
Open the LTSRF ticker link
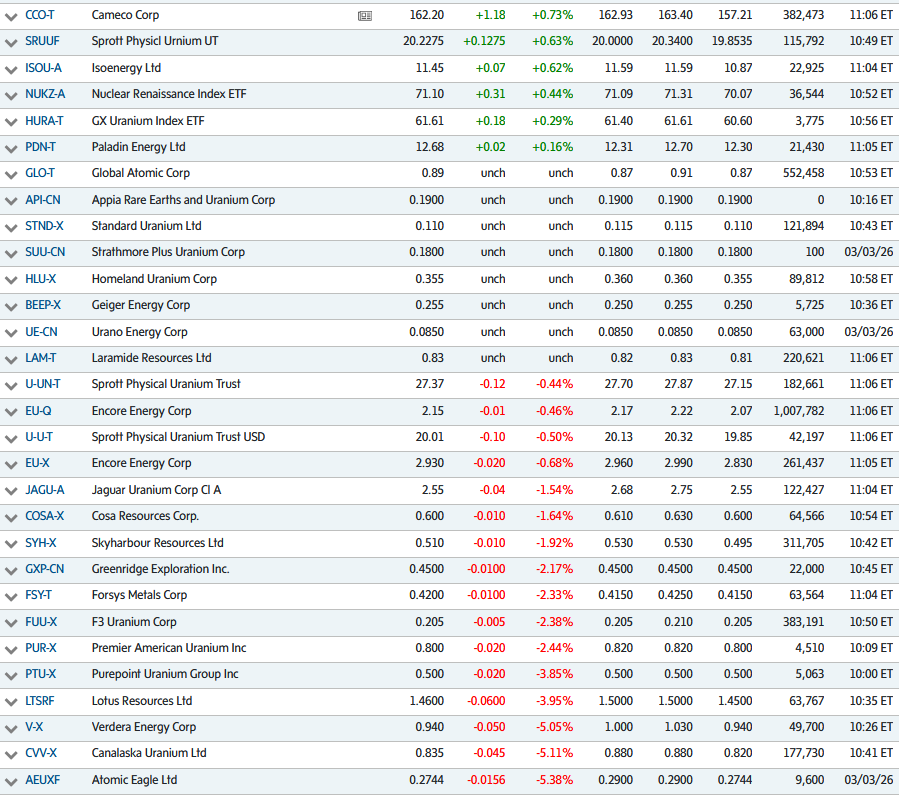[x=39, y=701]
